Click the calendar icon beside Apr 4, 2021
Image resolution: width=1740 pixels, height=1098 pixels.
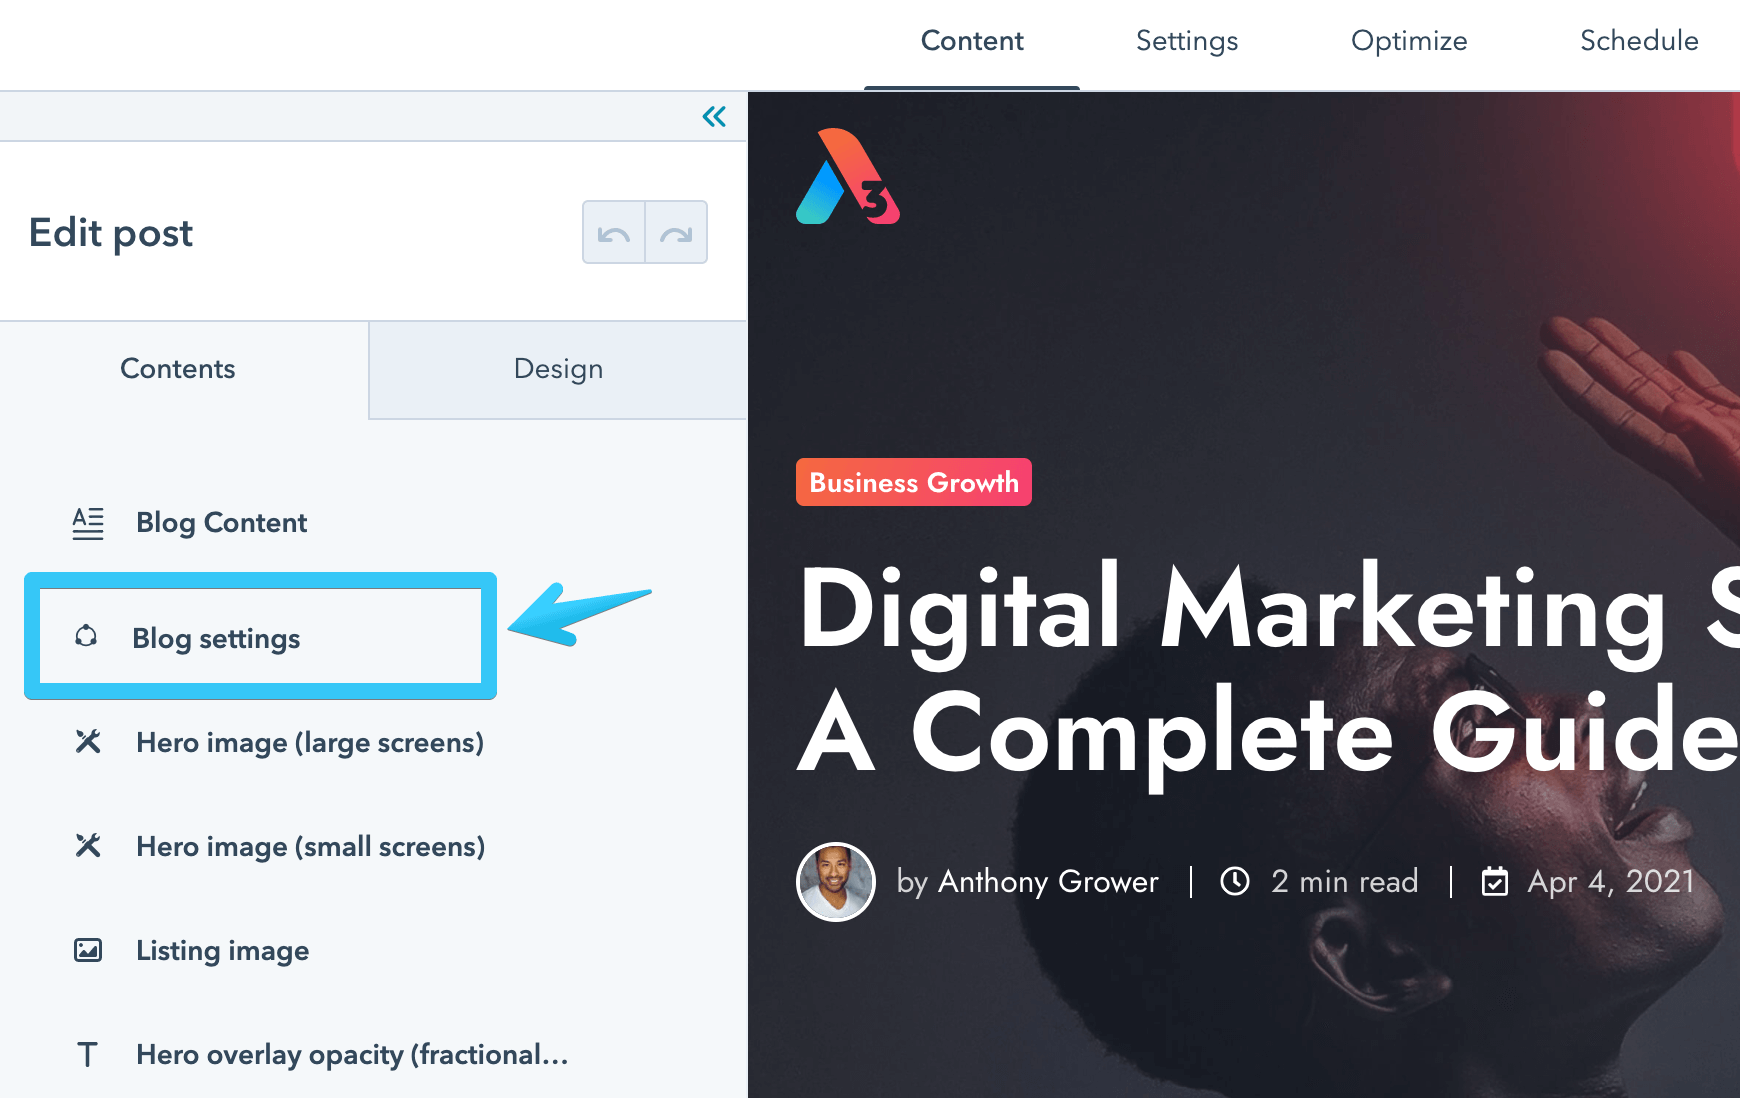pyautogui.click(x=1494, y=881)
